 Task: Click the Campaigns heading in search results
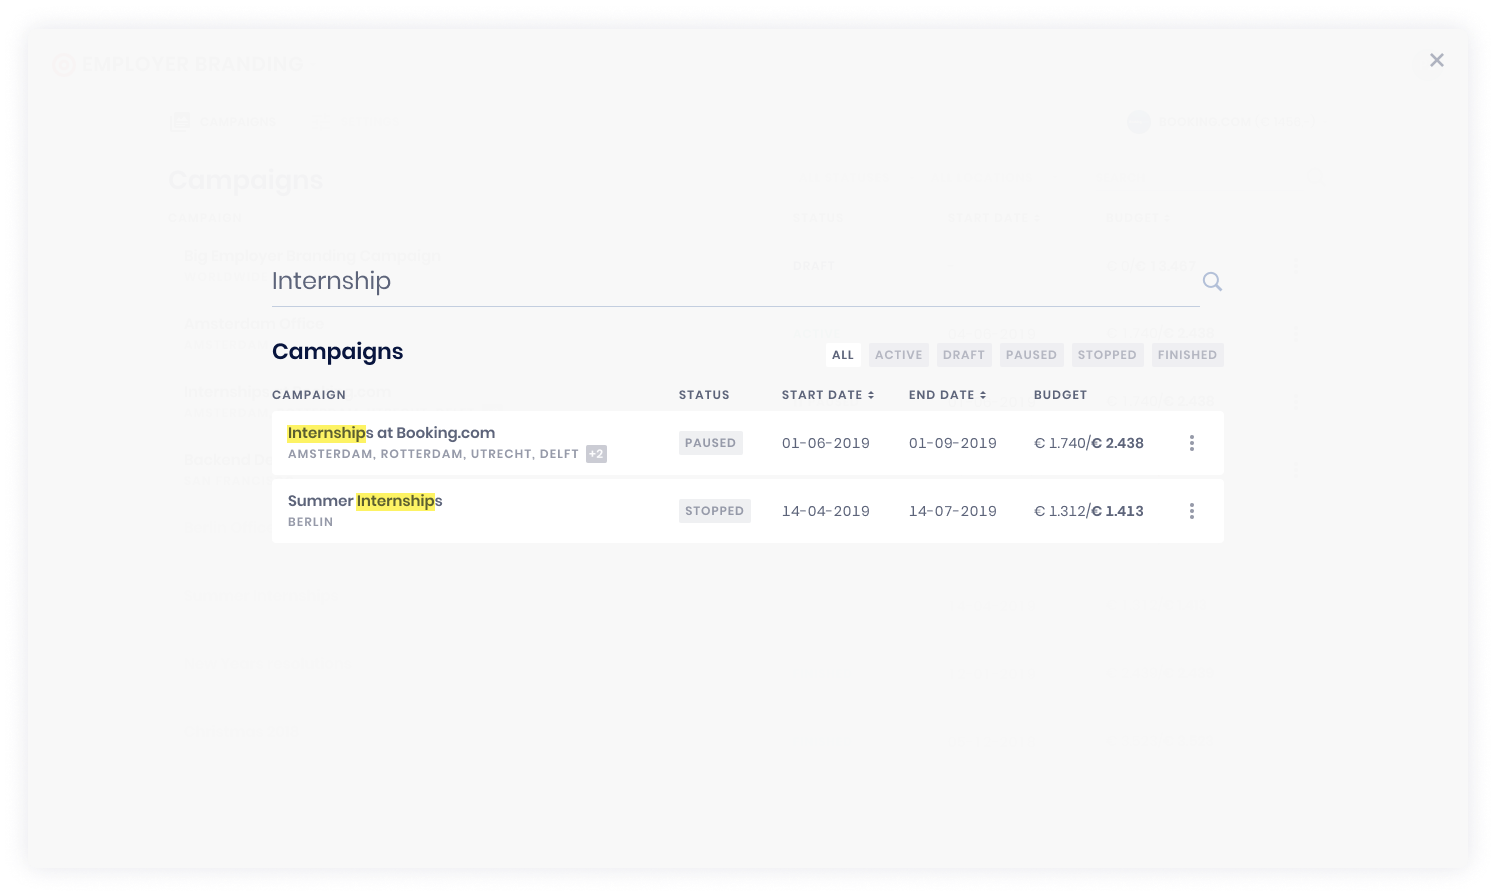click(338, 352)
